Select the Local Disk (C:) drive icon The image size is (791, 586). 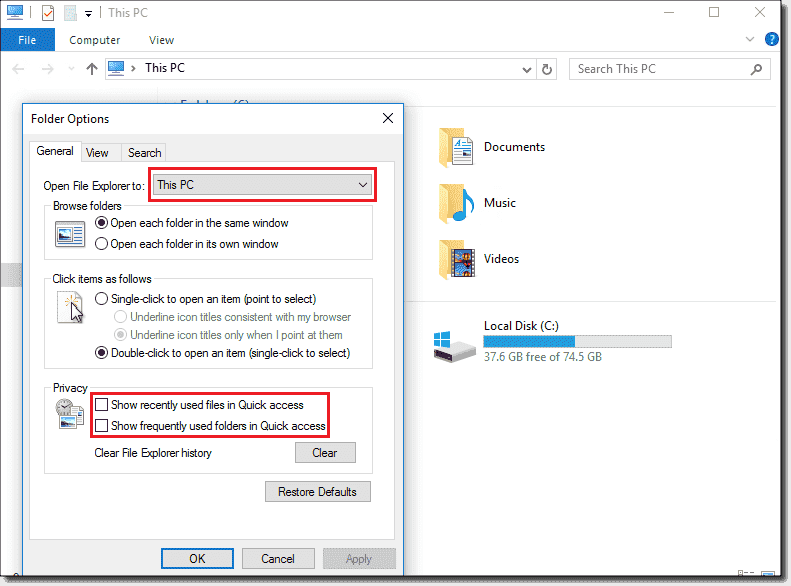(454, 346)
